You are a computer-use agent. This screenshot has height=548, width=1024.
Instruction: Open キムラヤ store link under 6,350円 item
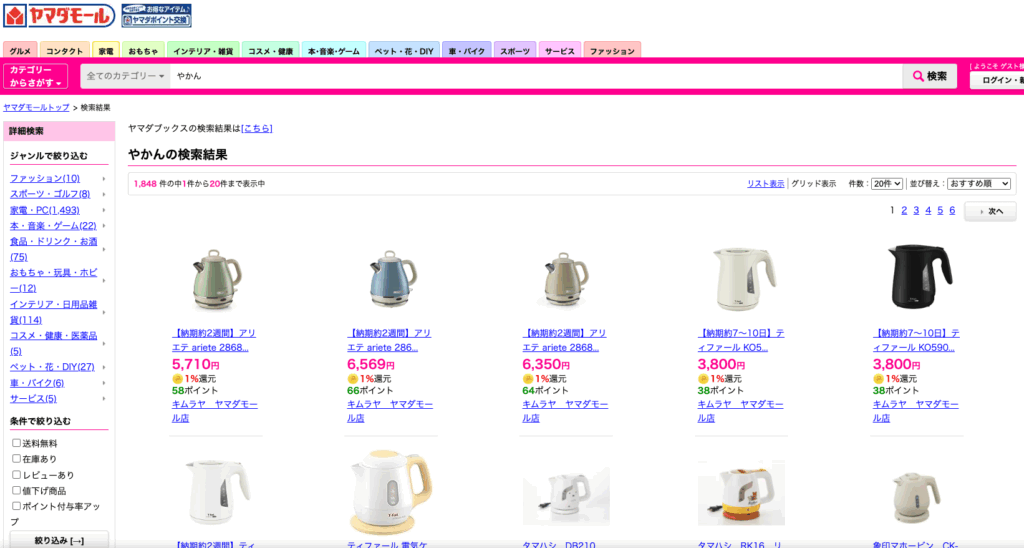(x=565, y=411)
